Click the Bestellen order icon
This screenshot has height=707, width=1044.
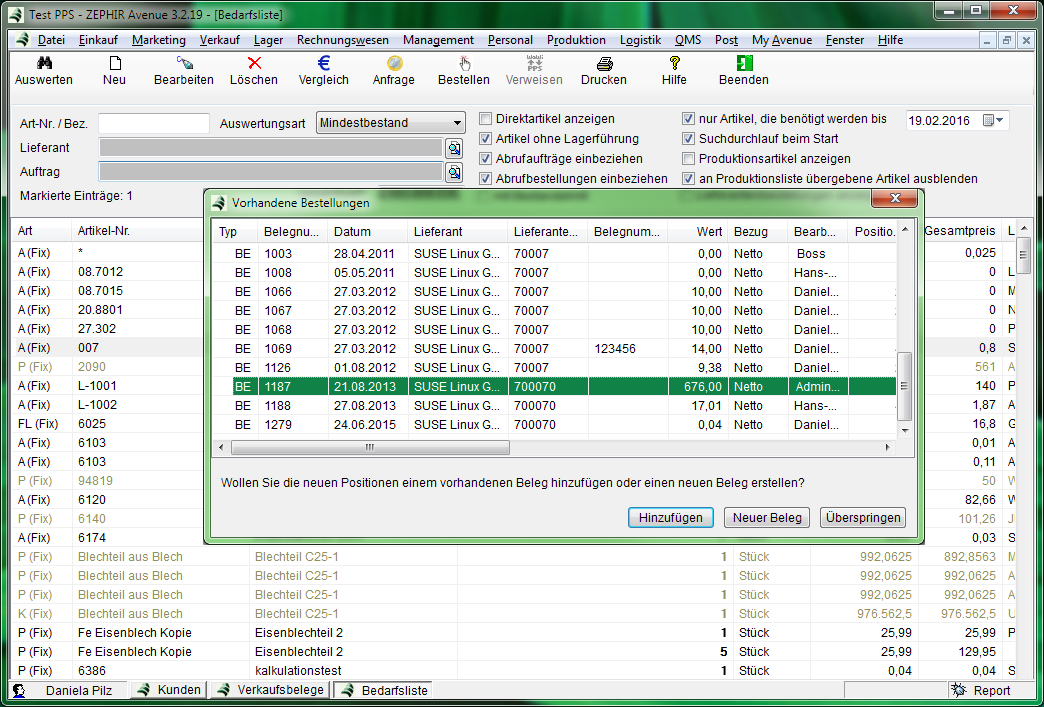click(x=464, y=63)
